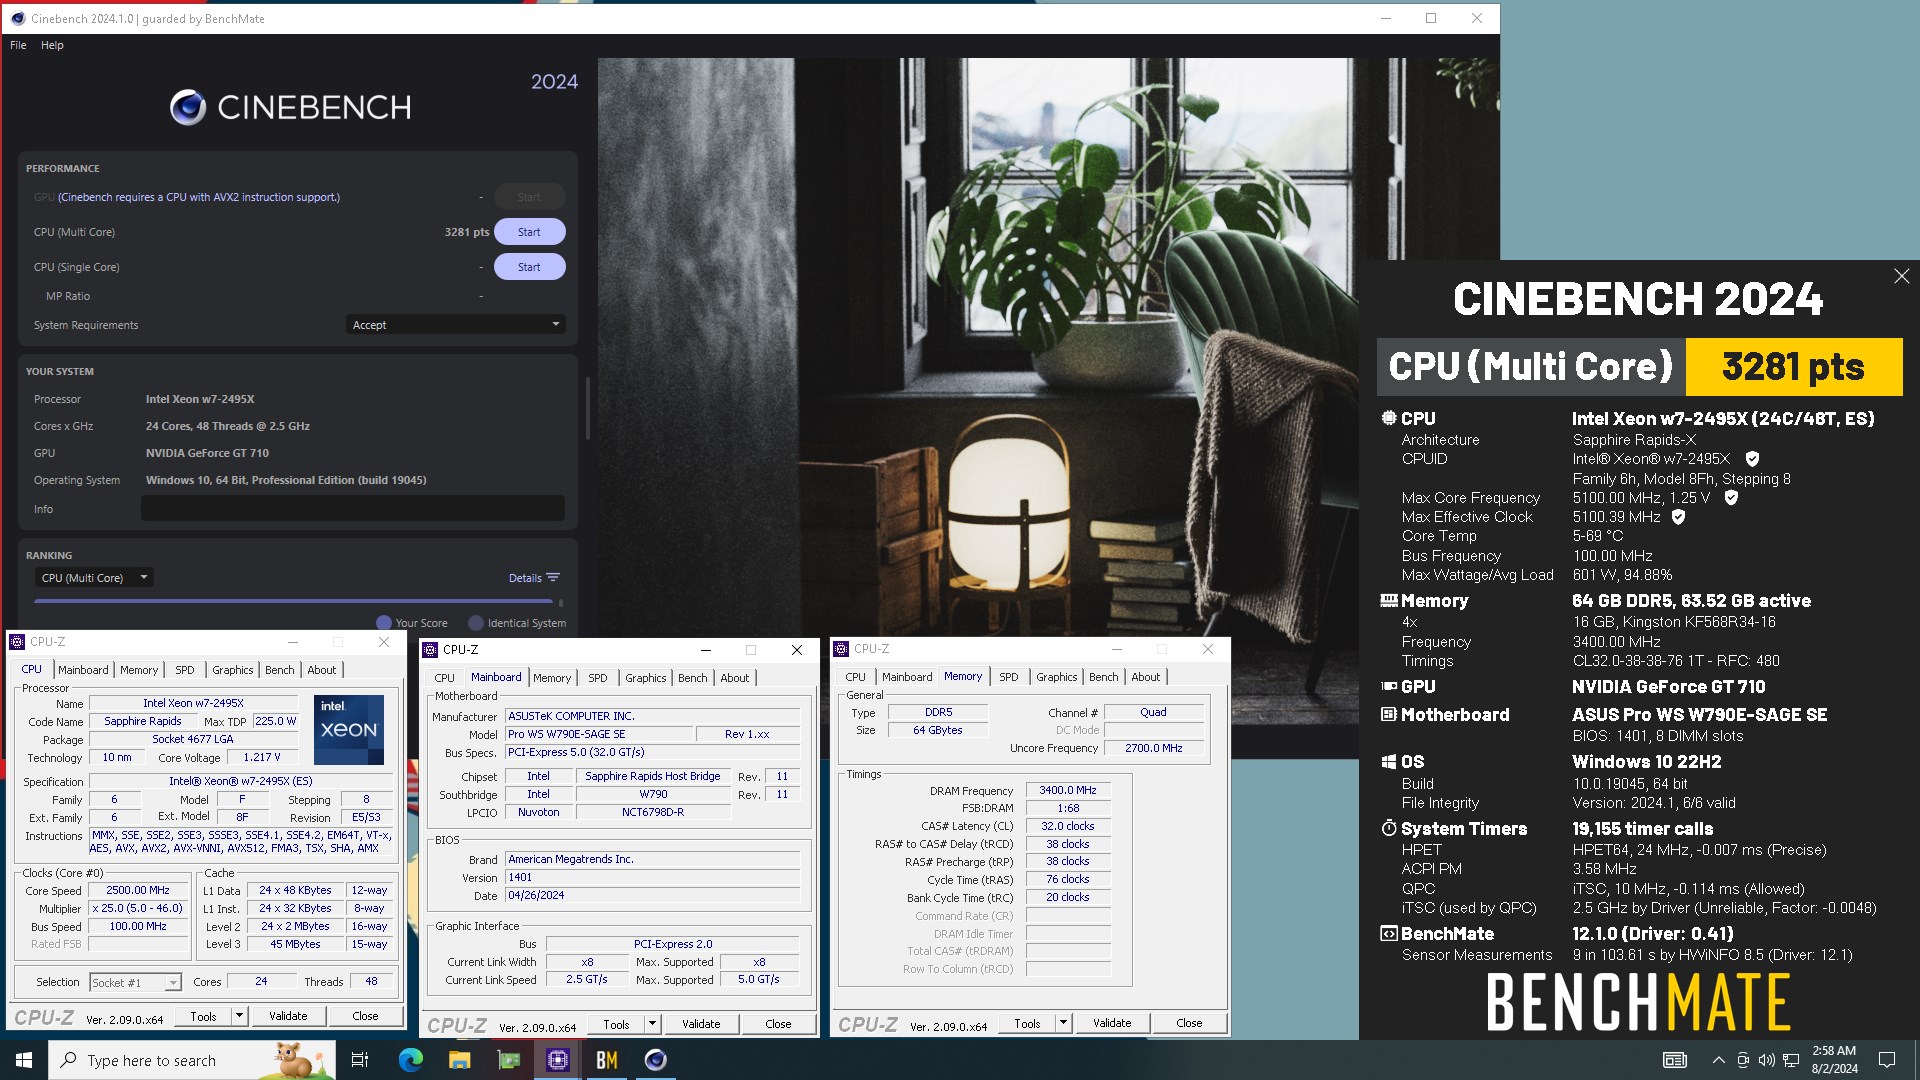Click the CPU-Z app icon in middle window title
The image size is (1920, 1080).
pos(430,650)
